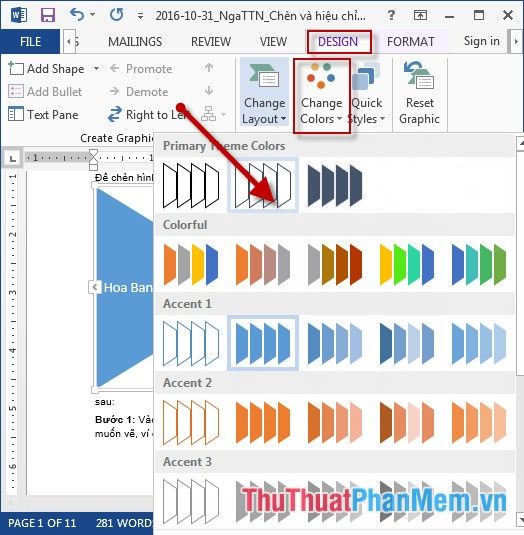524x535 pixels.
Task: Select dark outline second Primary Theme option
Action: coord(263,185)
